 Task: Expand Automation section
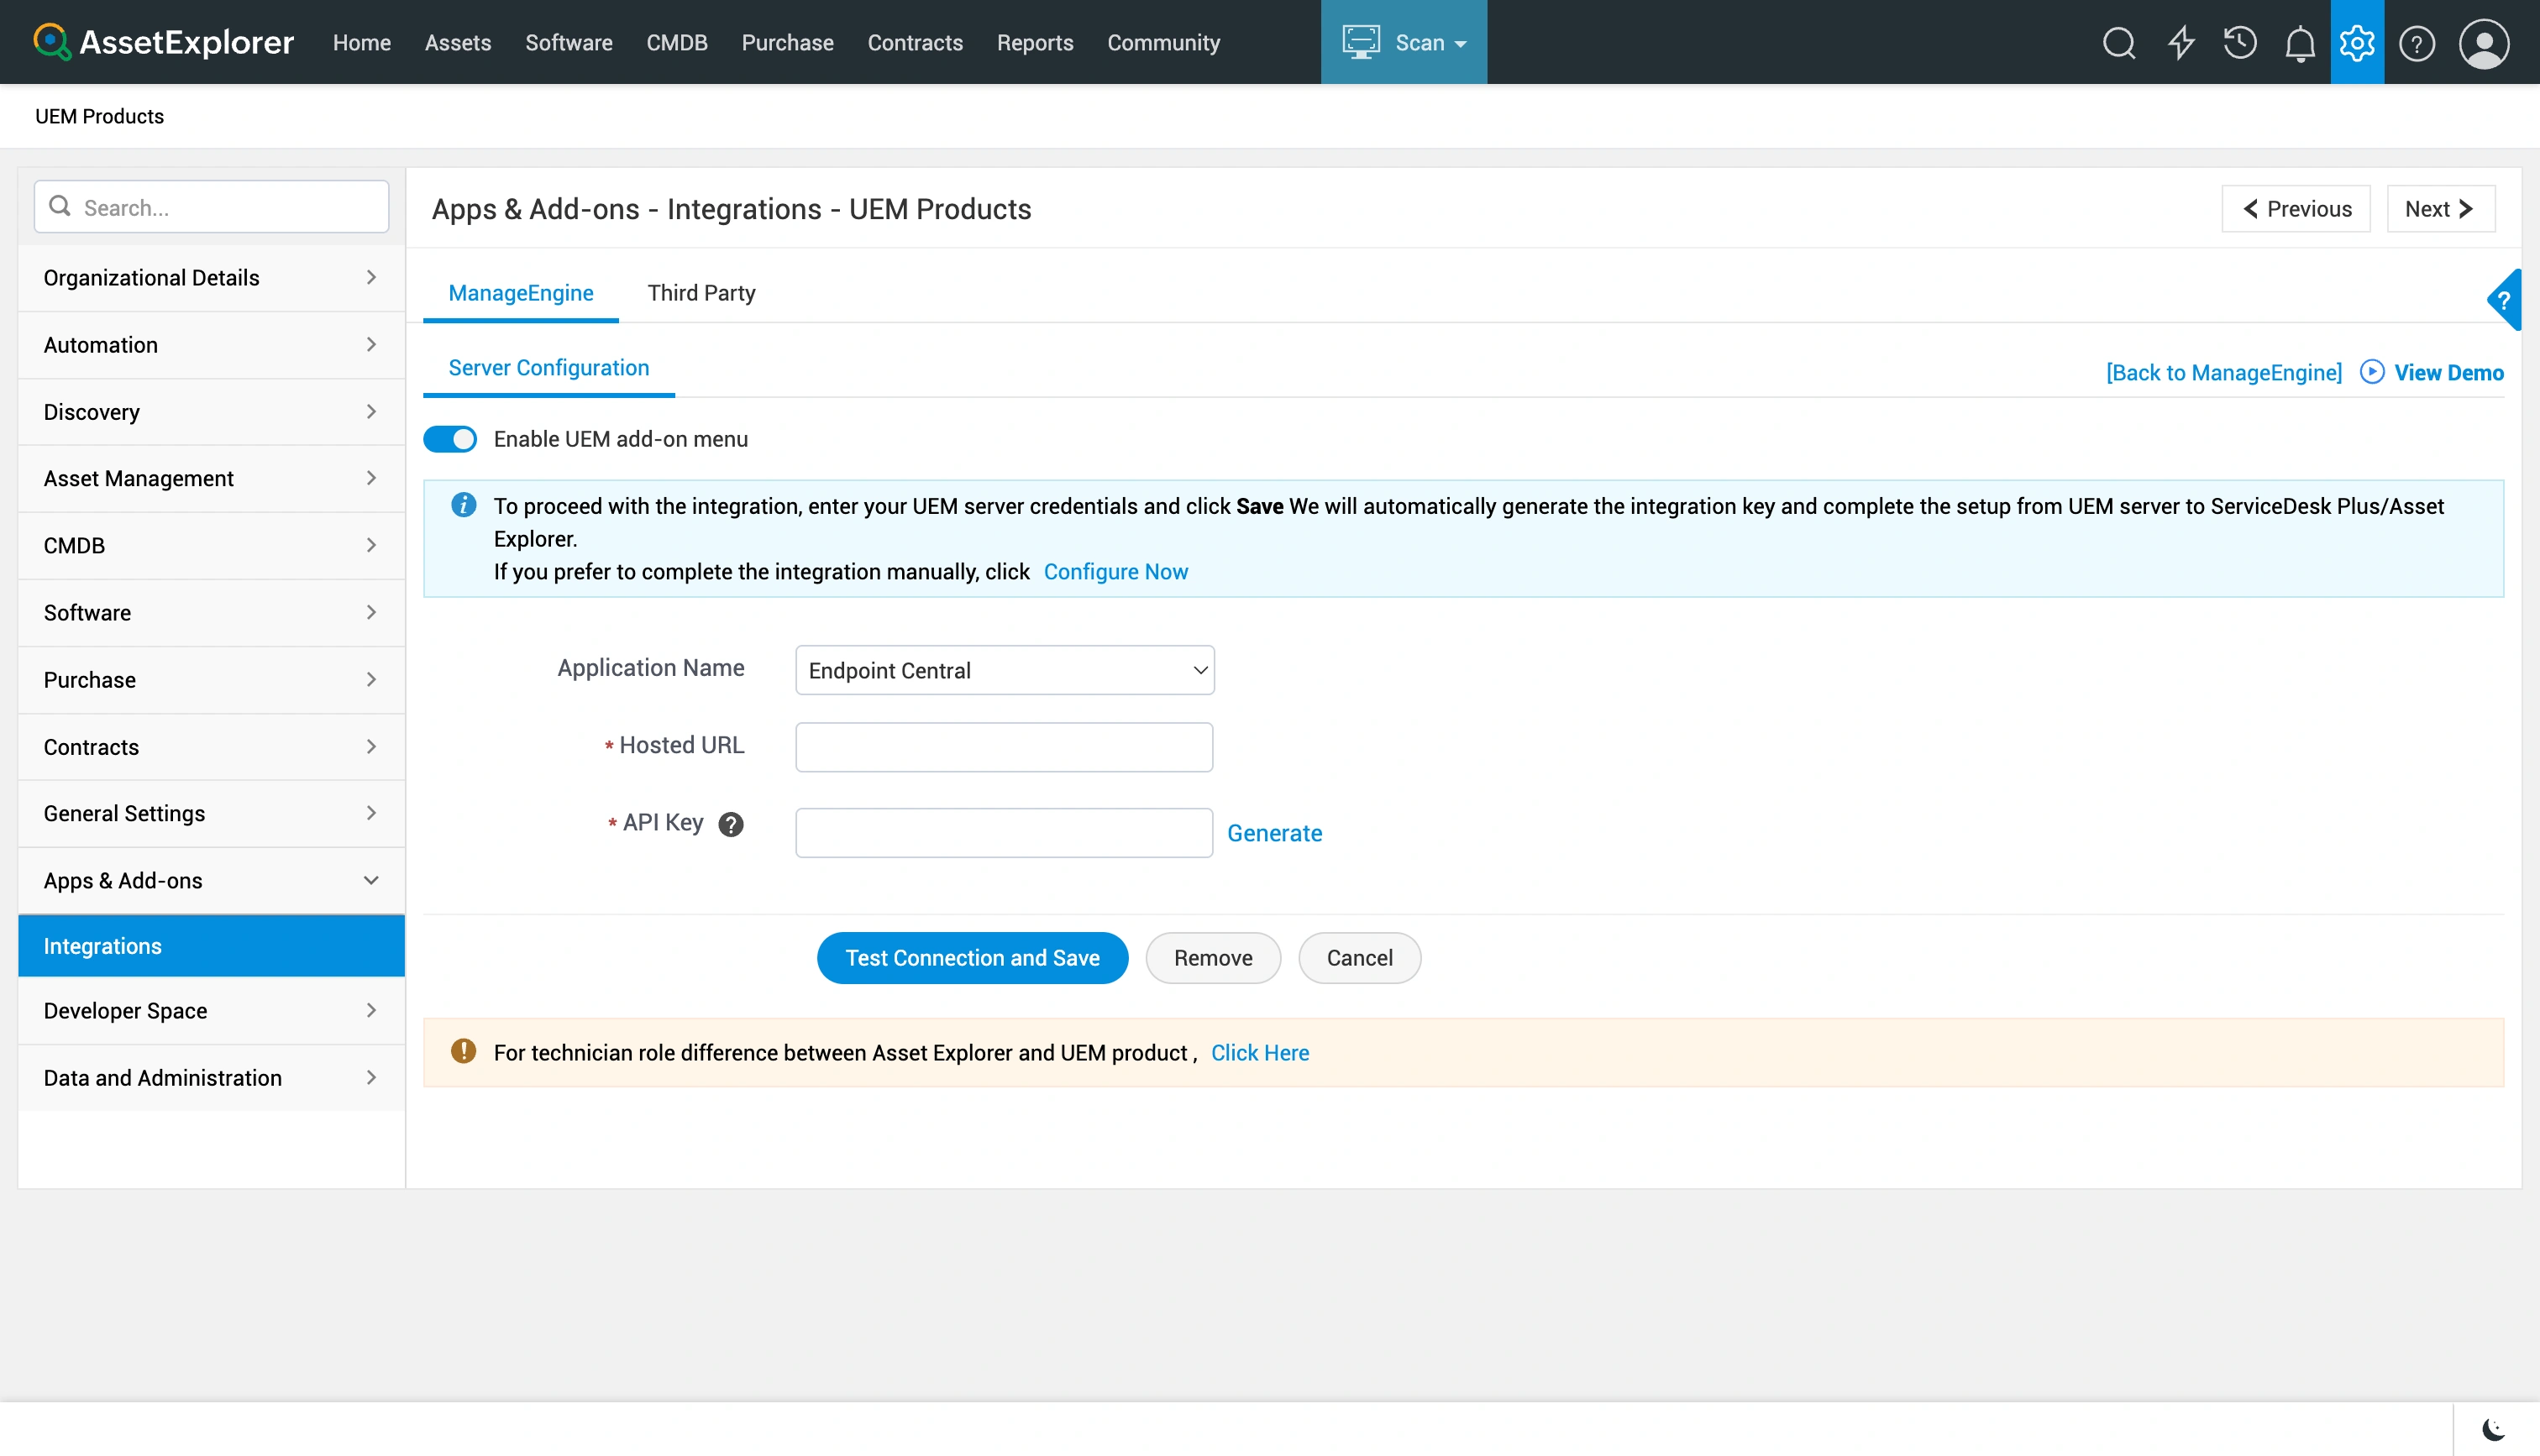211,344
